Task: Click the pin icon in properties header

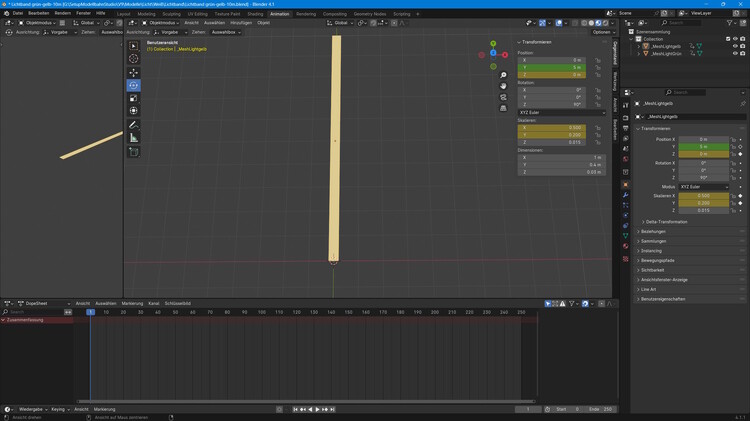Action: 742,103
